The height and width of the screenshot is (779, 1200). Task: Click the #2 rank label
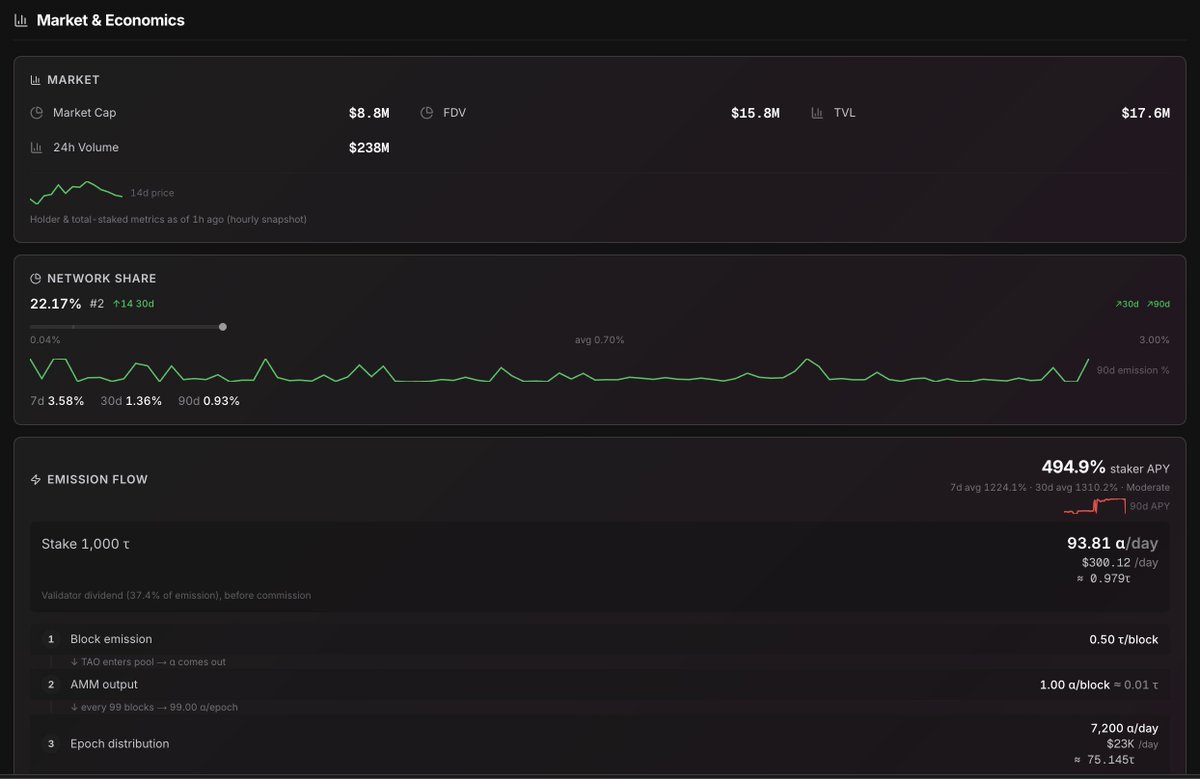point(97,304)
